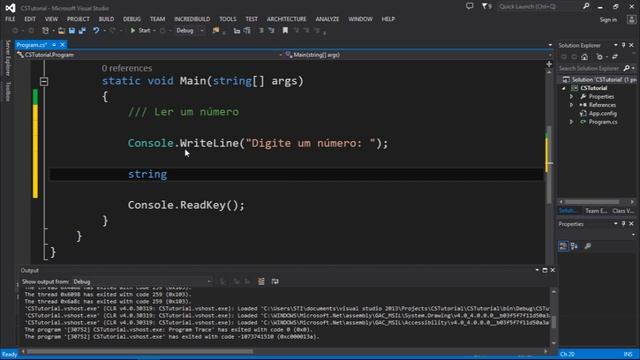This screenshot has width=640, height=360.
Task: Open the notifications flag icon
Action: click(487, 6)
